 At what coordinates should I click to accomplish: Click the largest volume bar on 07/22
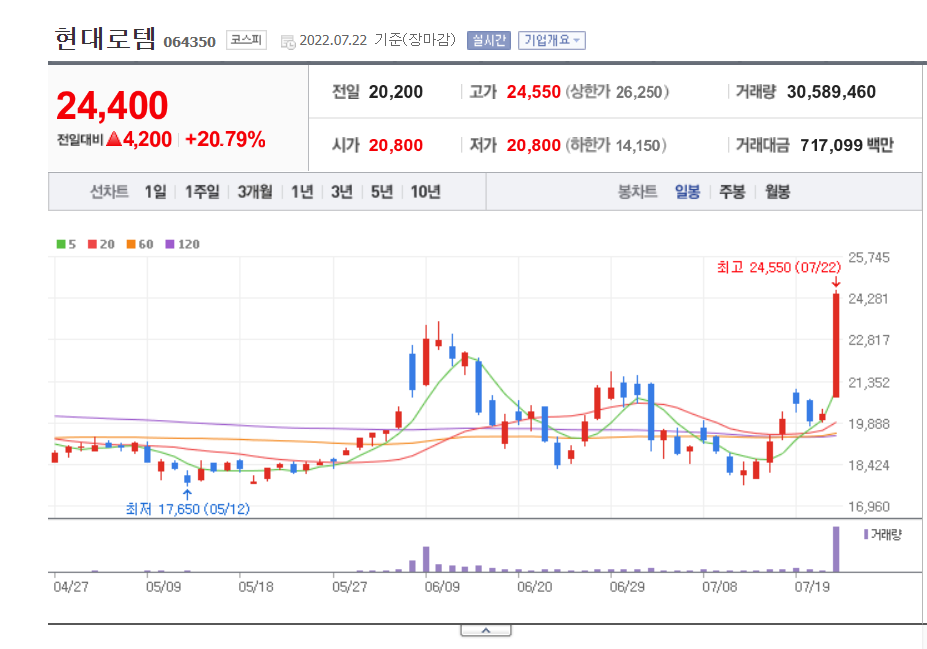coord(836,549)
